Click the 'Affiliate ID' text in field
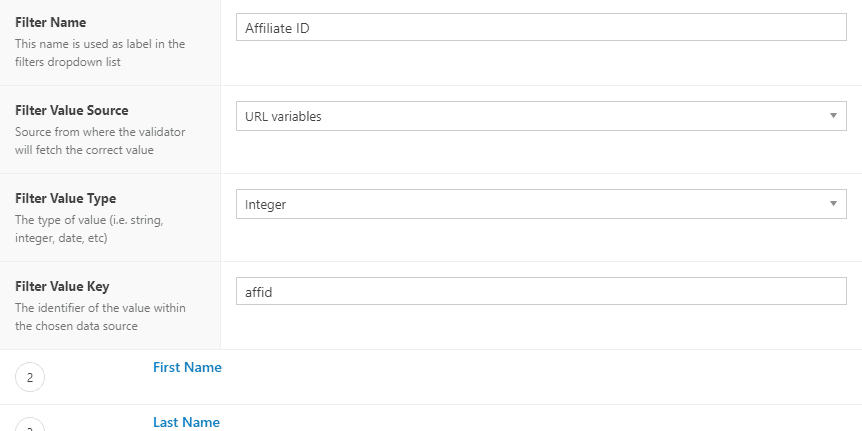 (x=277, y=28)
